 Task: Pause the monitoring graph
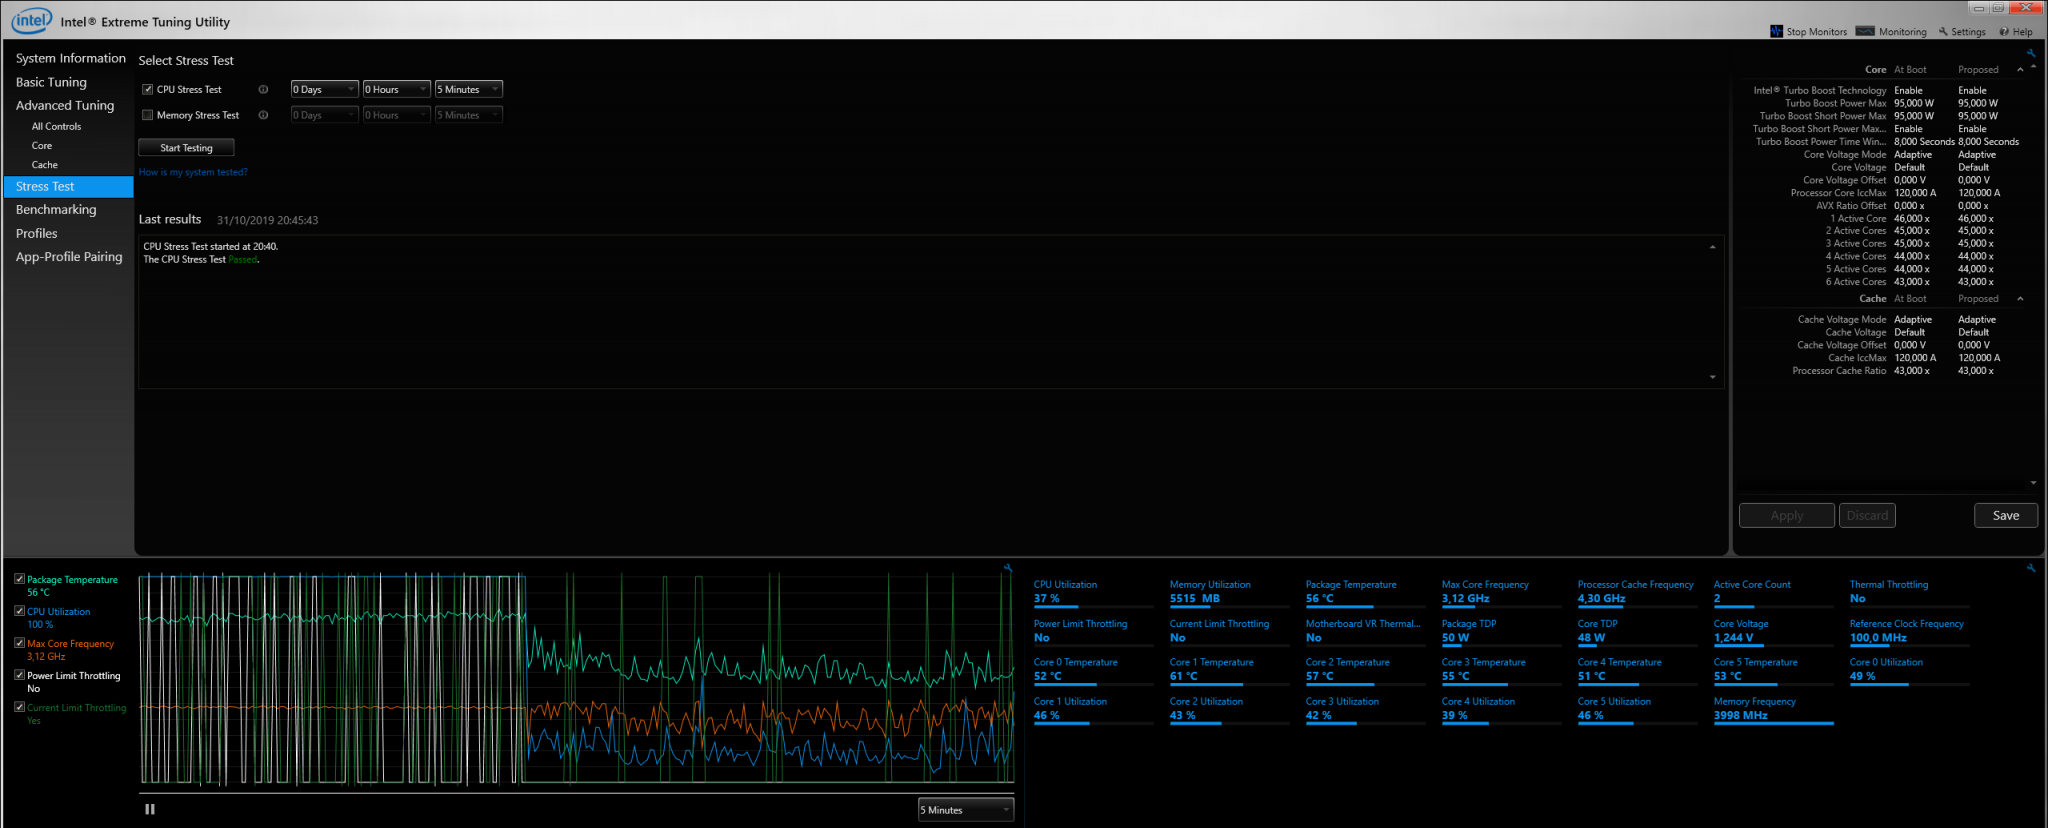point(150,809)
